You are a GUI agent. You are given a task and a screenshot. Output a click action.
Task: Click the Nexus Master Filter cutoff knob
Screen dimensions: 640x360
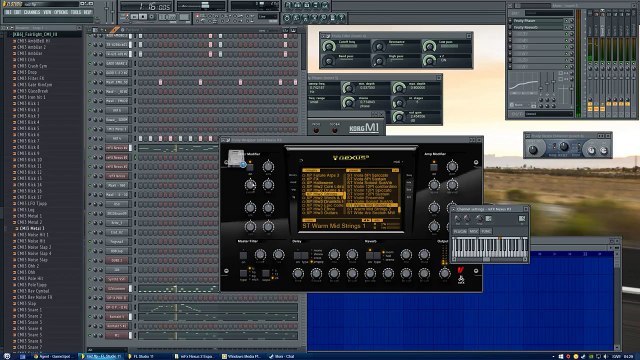(260, 255)
